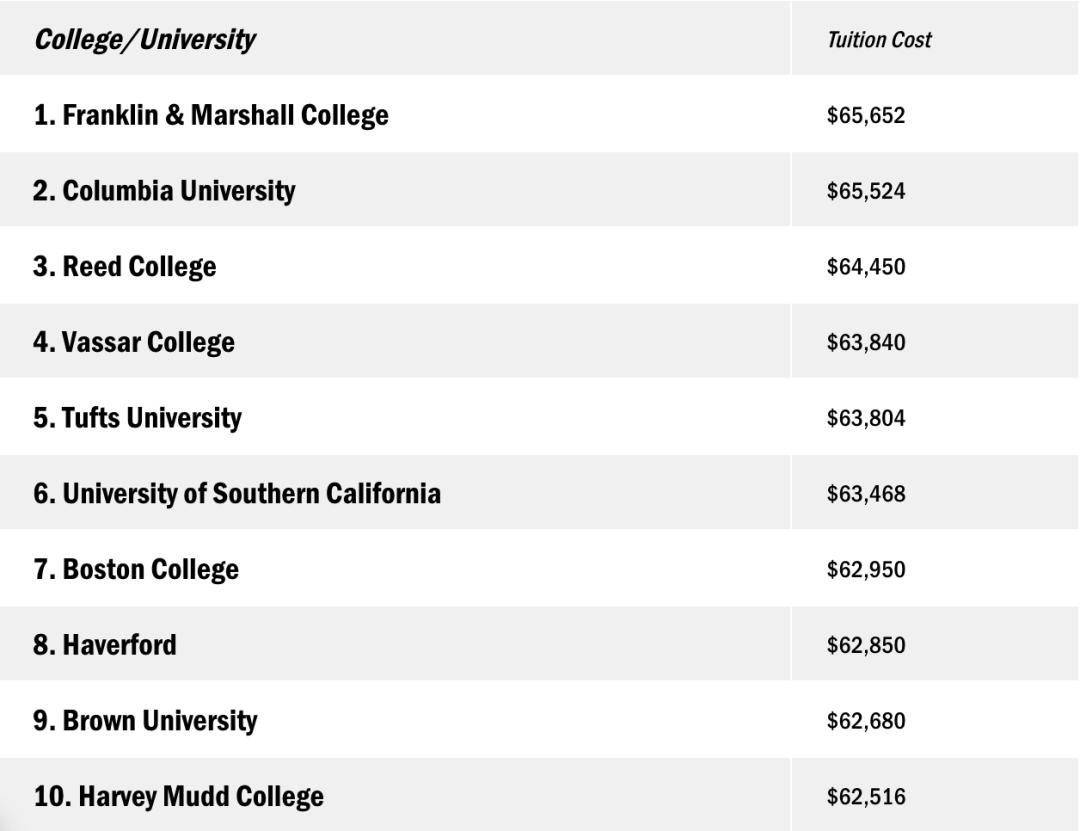Select Harvey Mudd College entry
Image resolution: width=1080 pixels, height=831 pixels.
pos(178,797)
